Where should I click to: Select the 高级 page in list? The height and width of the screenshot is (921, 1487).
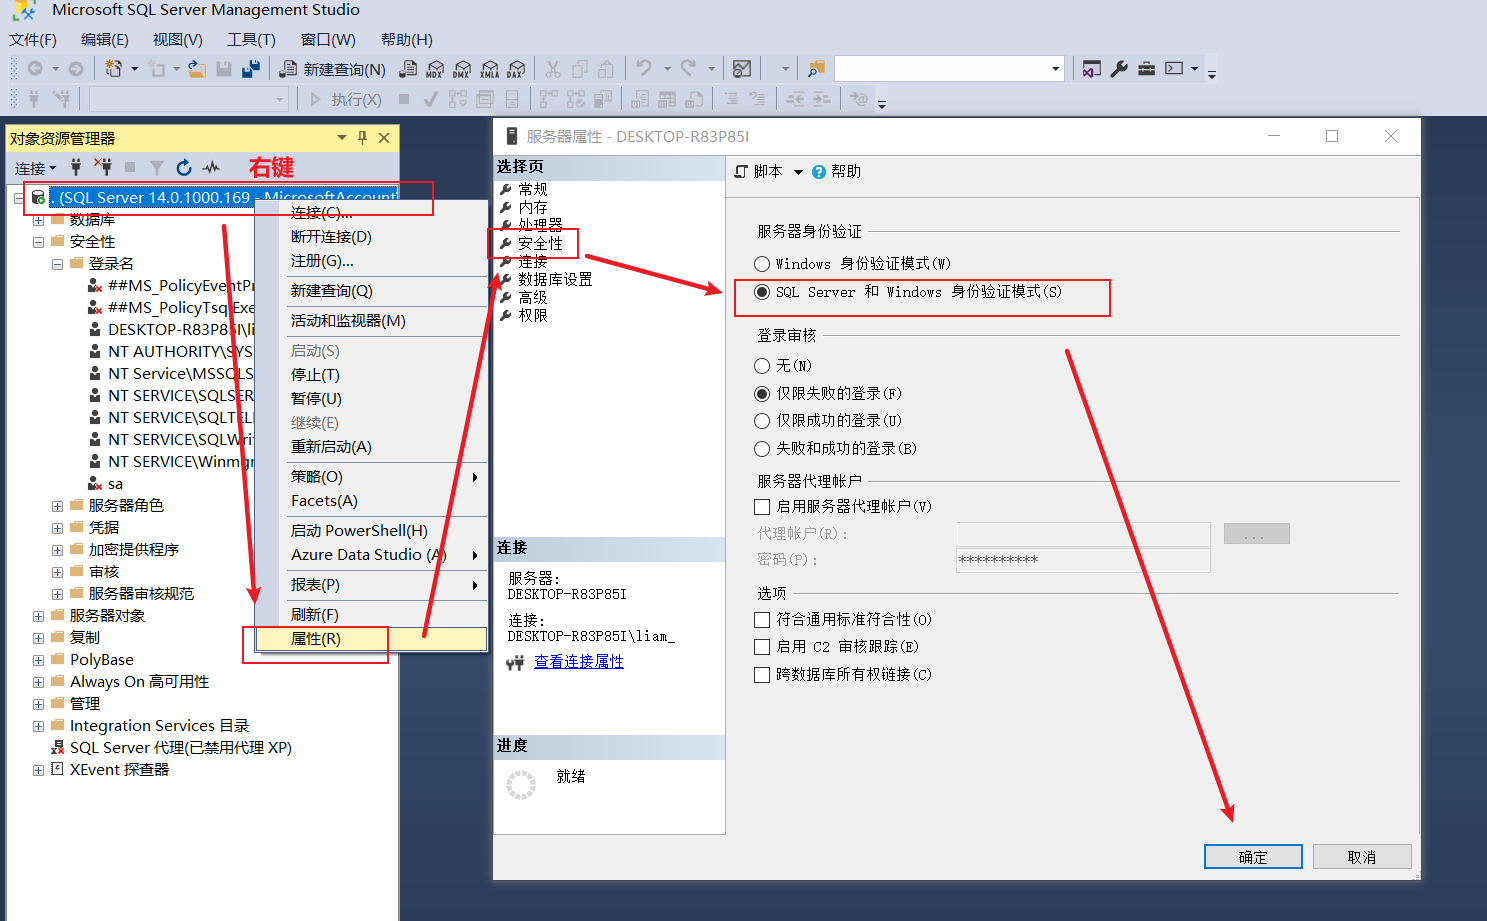click(x=532, y=298)
